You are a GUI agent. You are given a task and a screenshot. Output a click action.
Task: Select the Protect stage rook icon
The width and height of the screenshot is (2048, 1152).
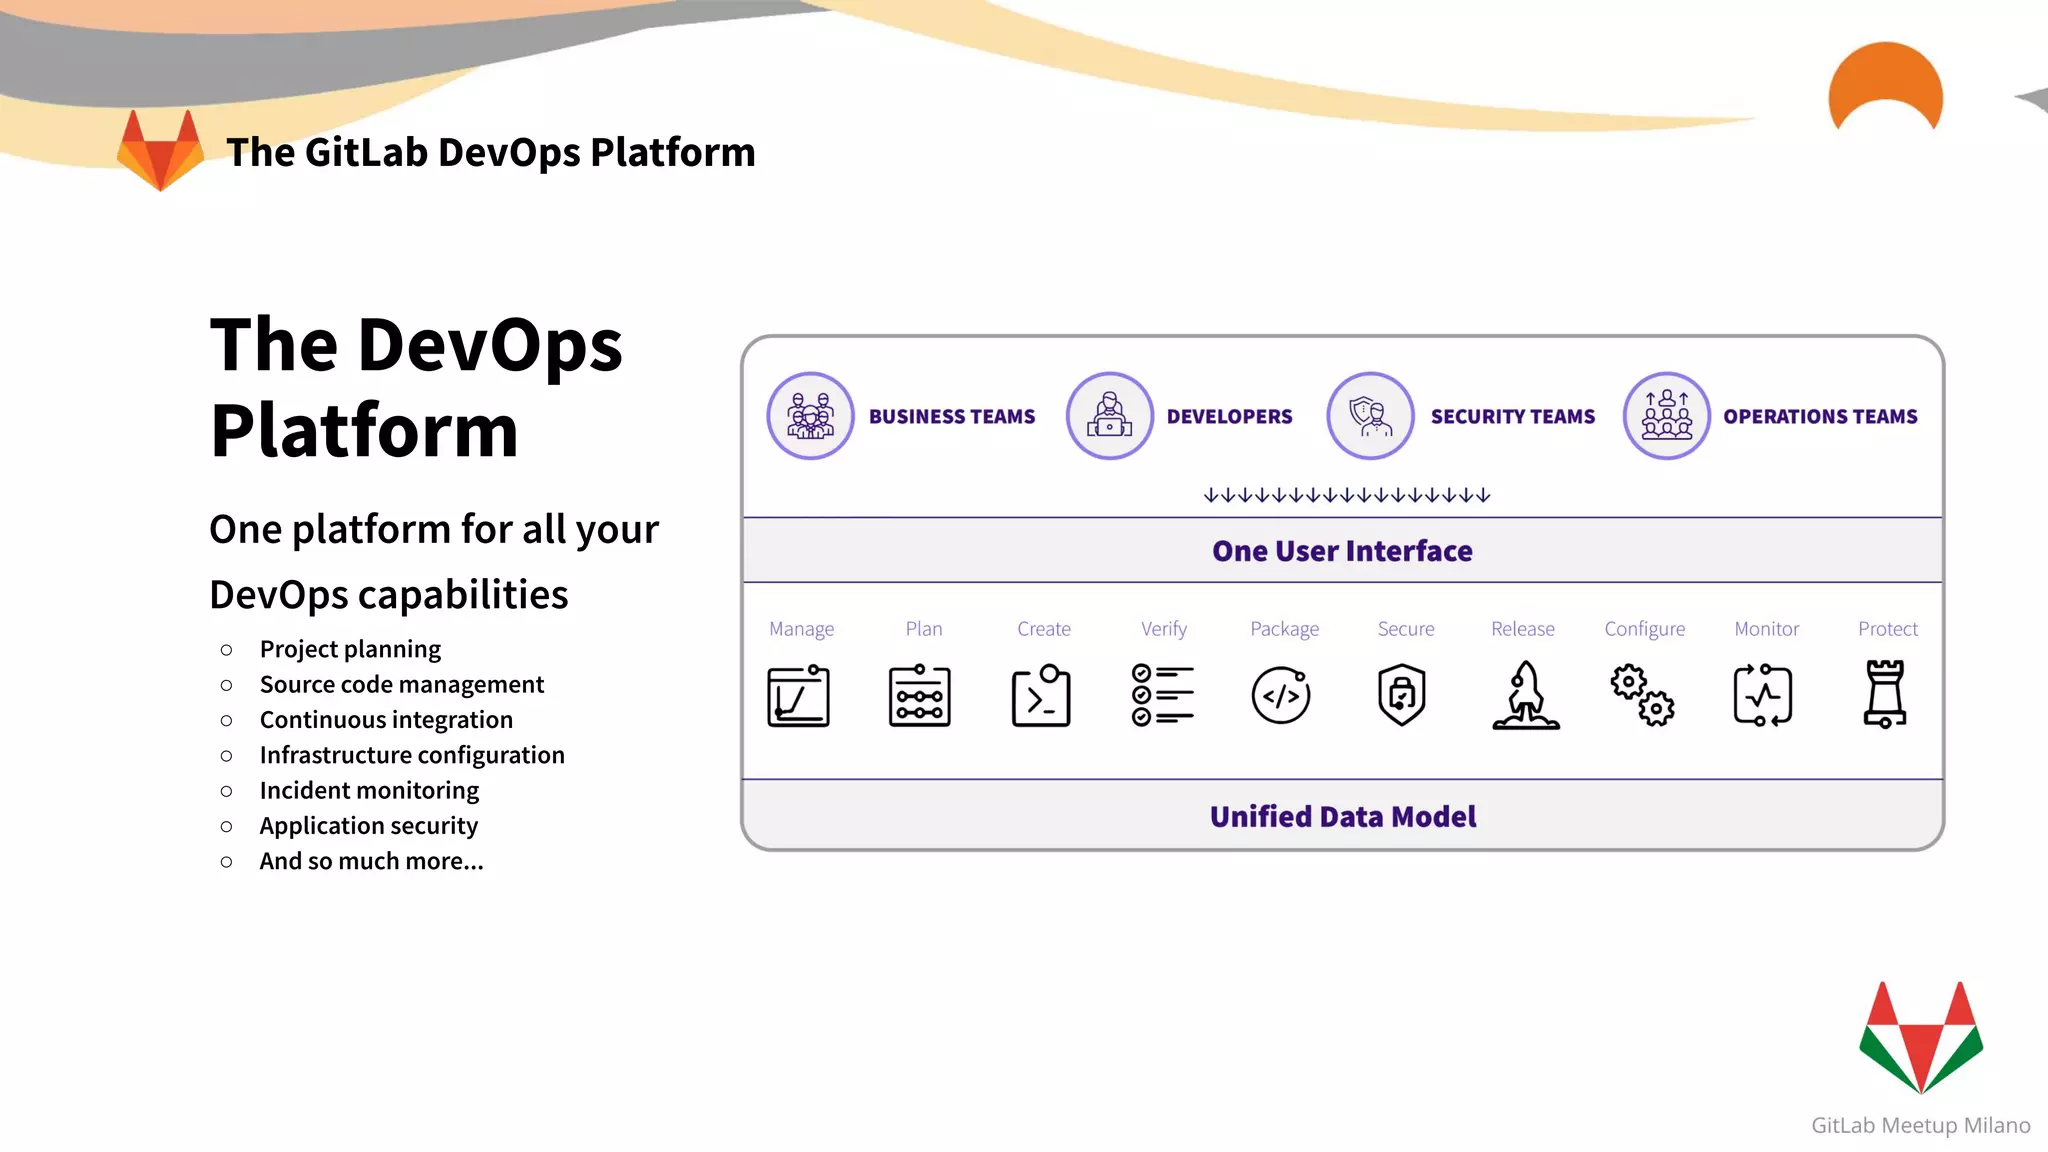coord(1885,694)
